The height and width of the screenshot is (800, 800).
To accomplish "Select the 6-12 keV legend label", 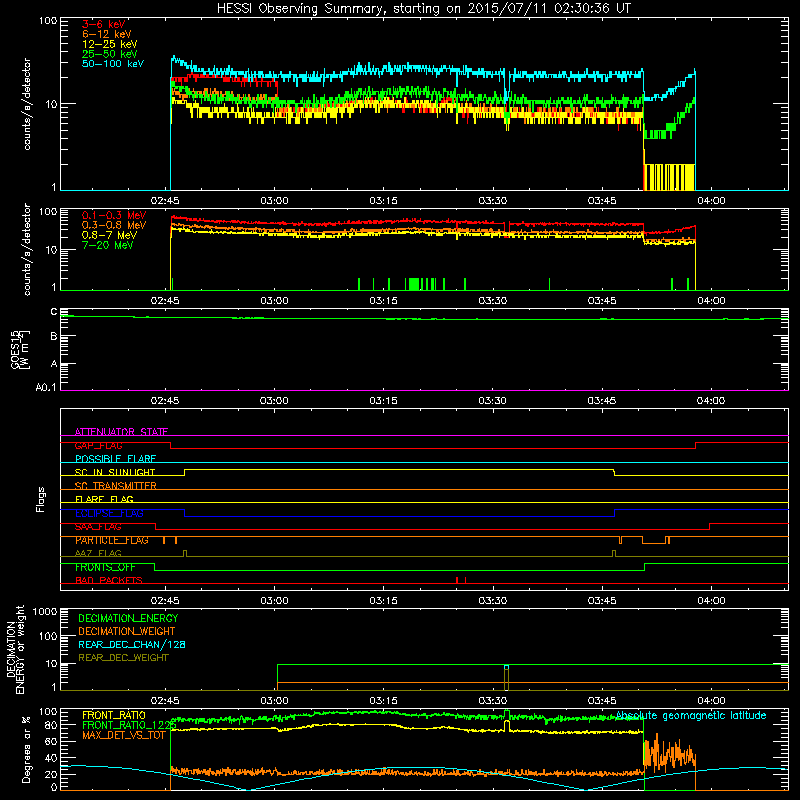I will coord(107,34).
